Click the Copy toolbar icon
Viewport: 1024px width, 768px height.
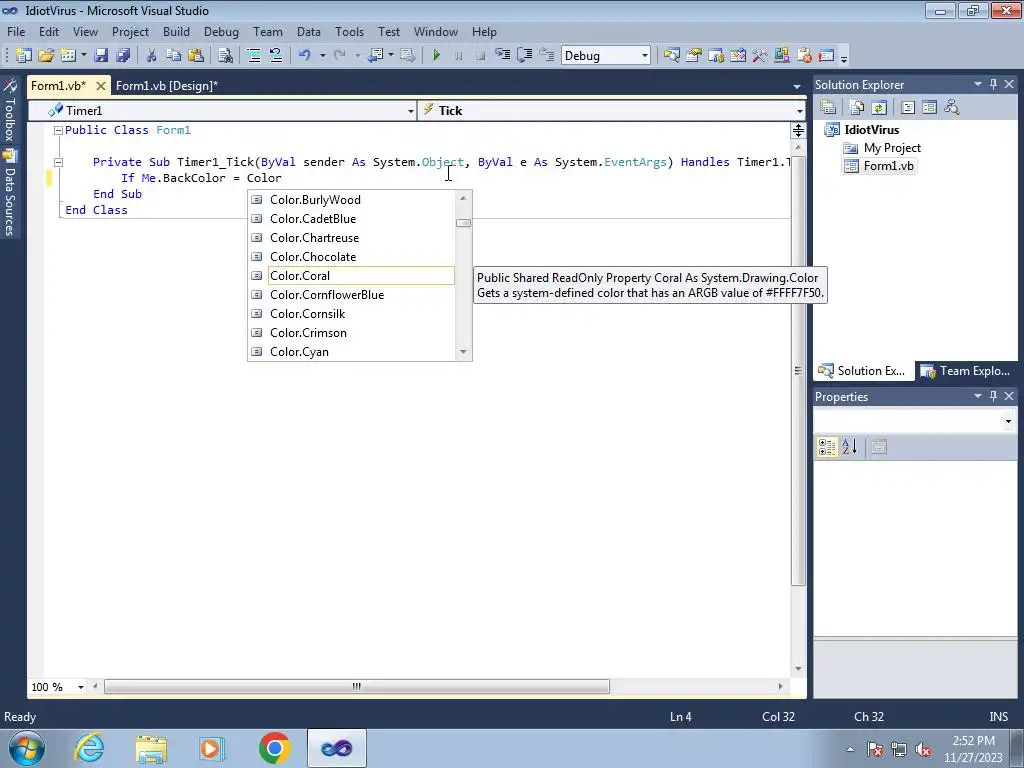tap(173, 56)
